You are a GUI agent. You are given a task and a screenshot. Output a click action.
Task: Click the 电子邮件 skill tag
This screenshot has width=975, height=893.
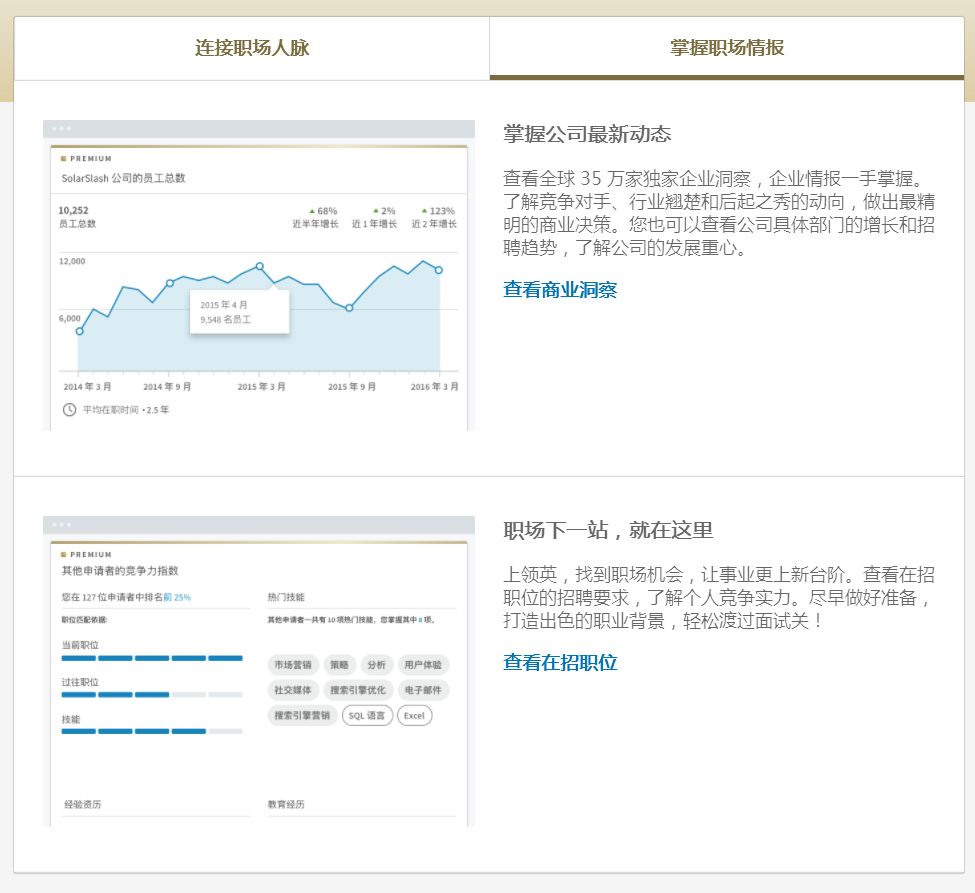click(423, 690)
